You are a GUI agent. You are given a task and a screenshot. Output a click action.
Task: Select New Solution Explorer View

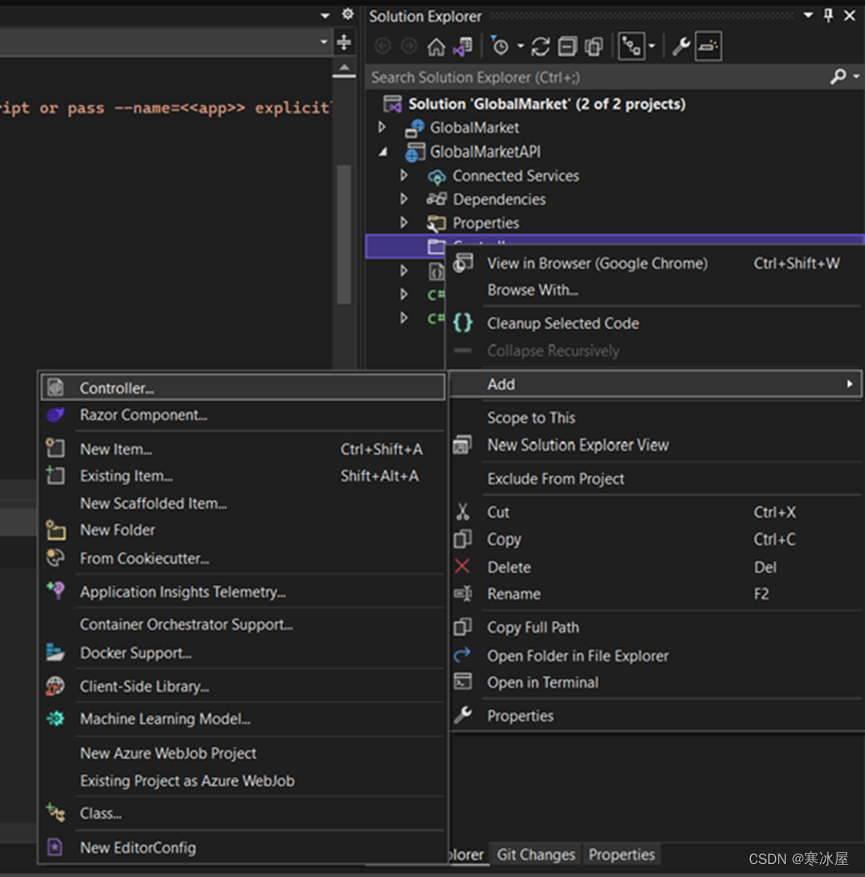pyautogui.click(x=655, y=445)
